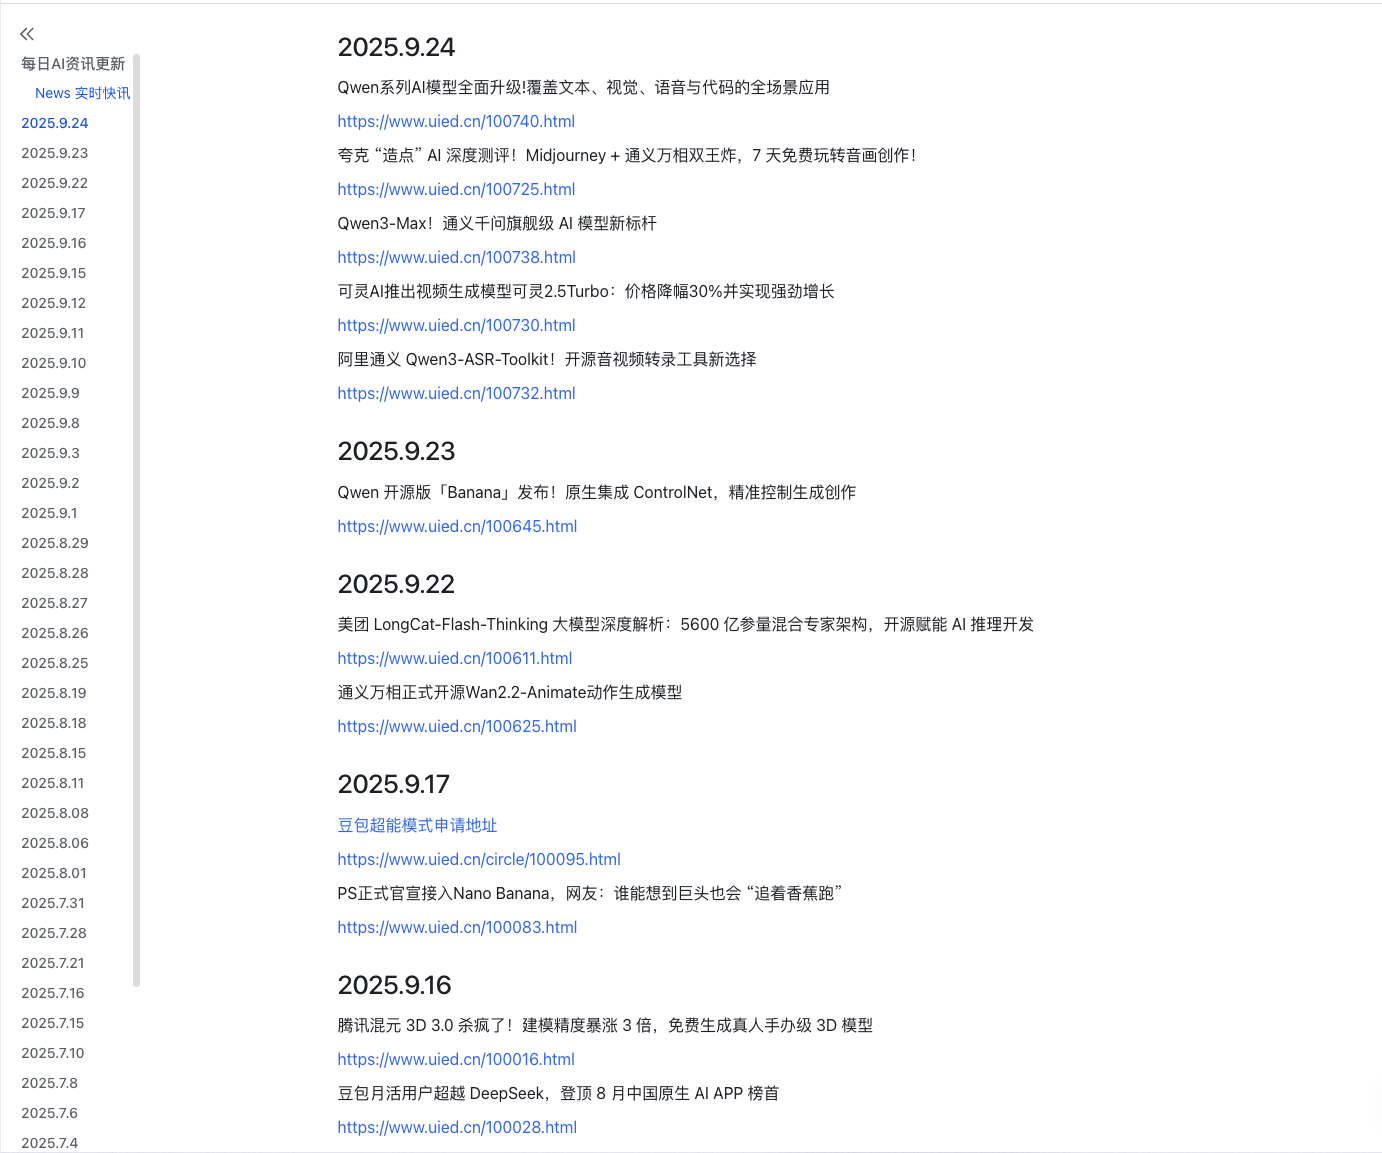The image size is (1382, 1153).
Task: Click the 豆包超能模式申请地址 link
Action: pos(417,825)
